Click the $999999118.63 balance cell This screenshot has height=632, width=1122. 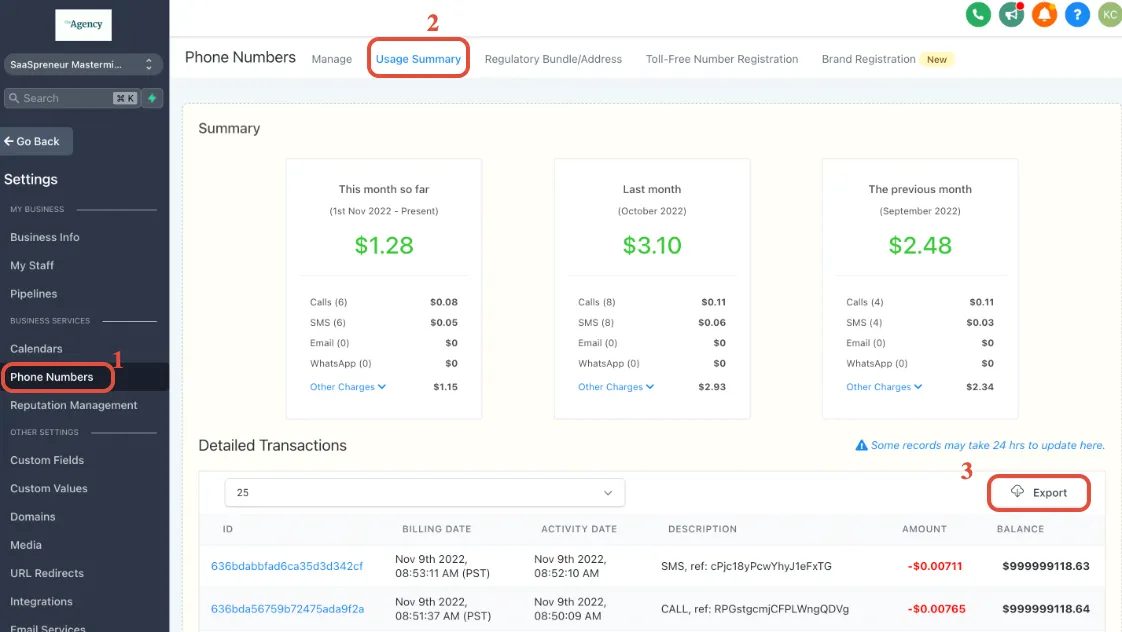point(1045,566)
